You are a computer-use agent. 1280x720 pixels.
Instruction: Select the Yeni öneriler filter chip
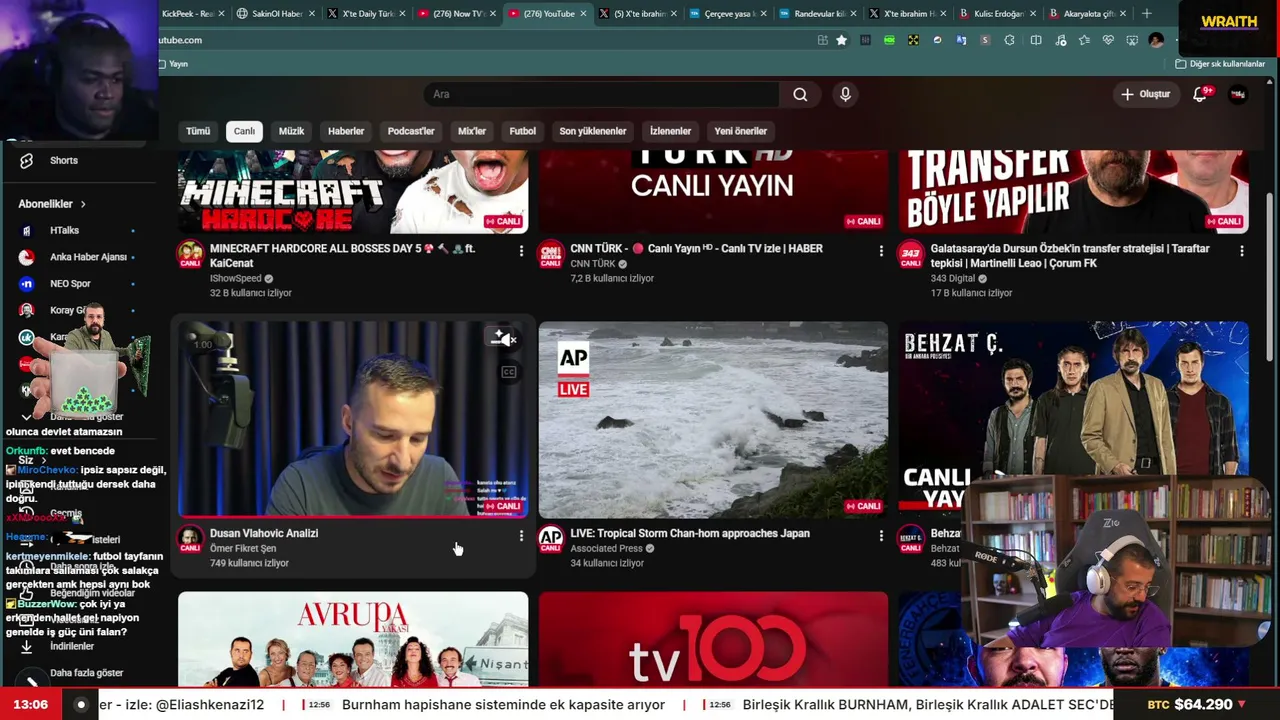coord(741,131)
